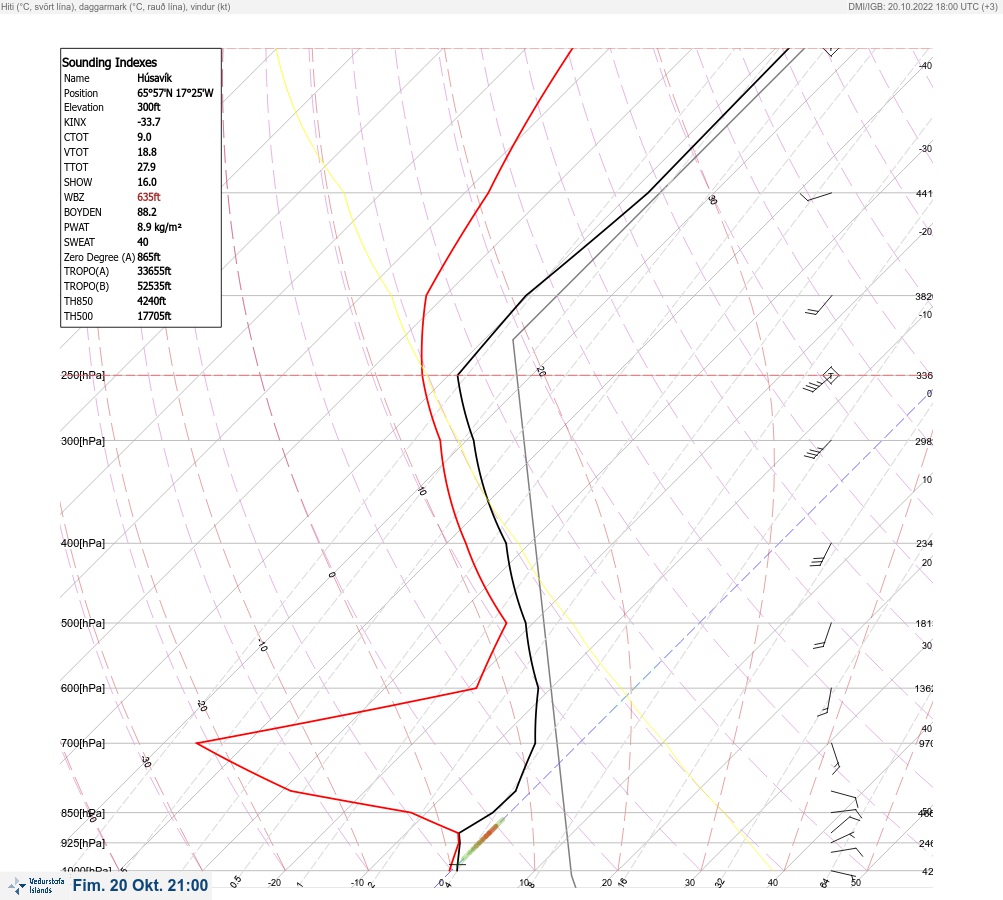Click the 'Fim. 20 Okt. 21:00' timestamp
The height and width of the screenshot is (900, 1003).
(140, 885)
